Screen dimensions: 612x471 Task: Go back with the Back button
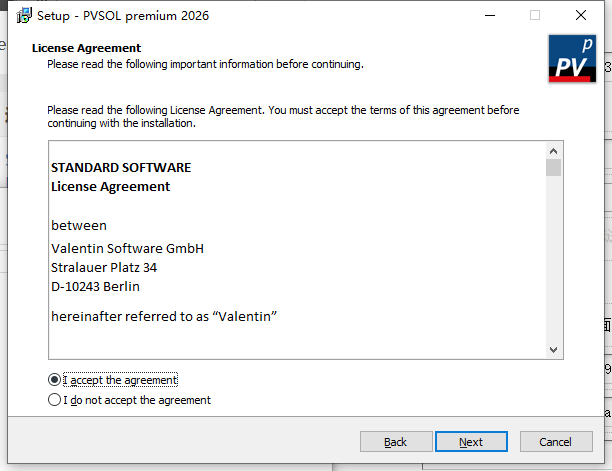pos(395,442)
